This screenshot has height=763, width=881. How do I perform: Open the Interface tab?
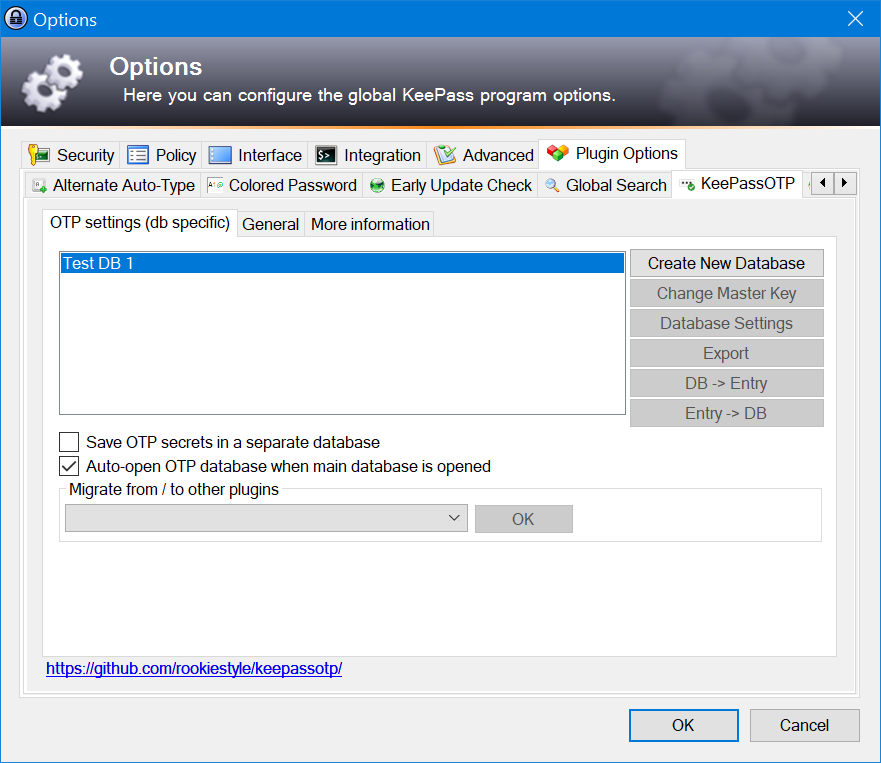[255, 155]
